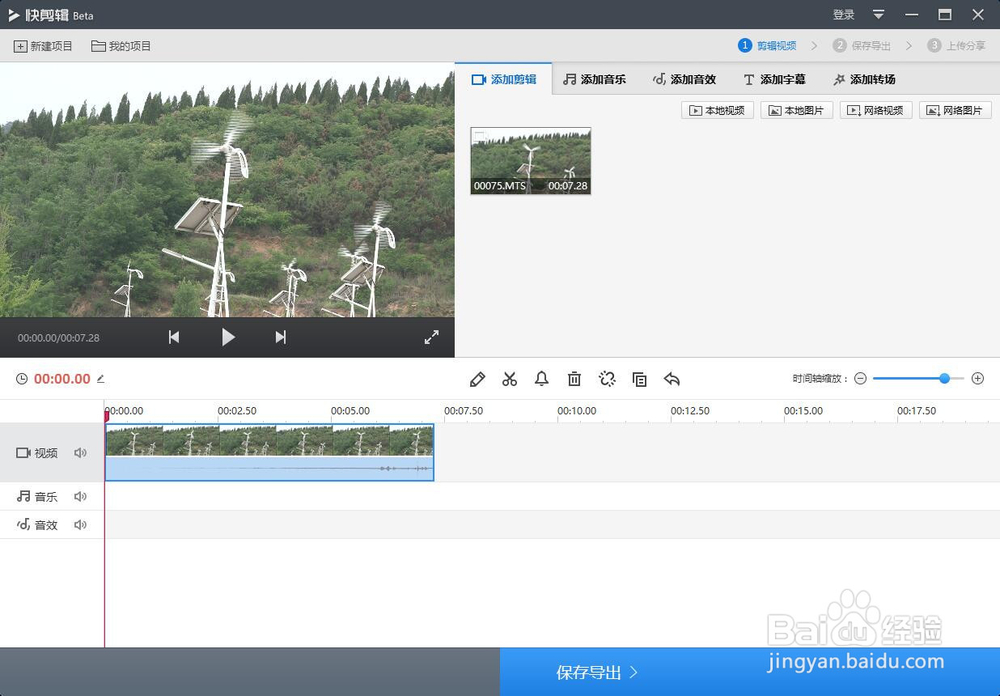The image size is (1000, 696).
Task: Click the 登录 login link
Action: coord(843,14)
